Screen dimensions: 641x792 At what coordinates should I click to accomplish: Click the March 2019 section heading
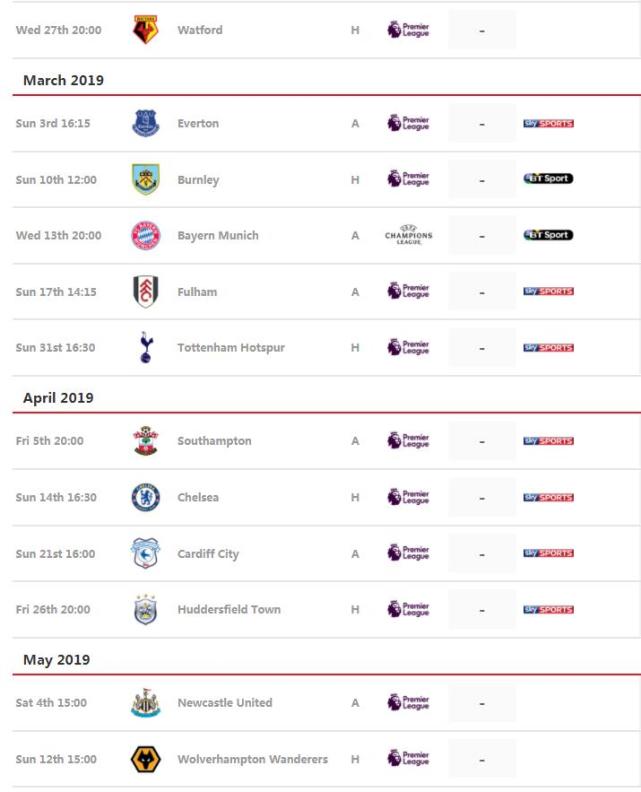[x=64, y=80]
